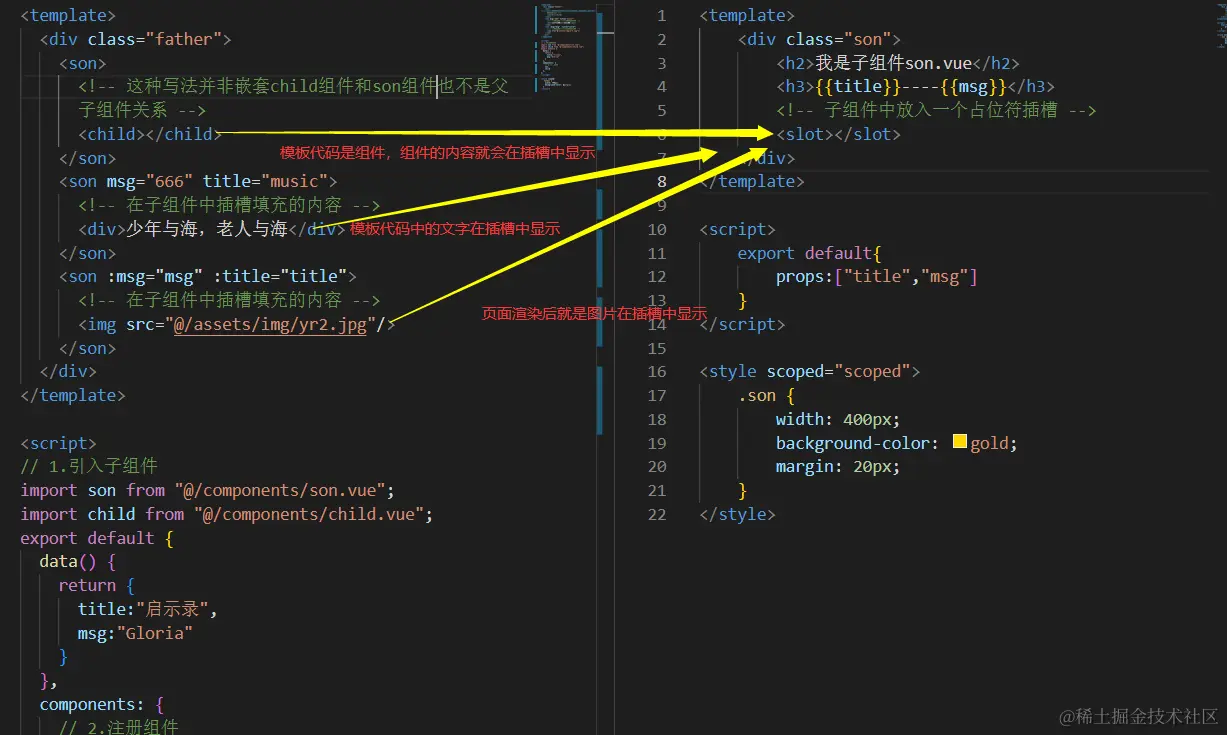Click the import child from child.vue line
This screenshot has width=1227, height=735.
point(226,514)
